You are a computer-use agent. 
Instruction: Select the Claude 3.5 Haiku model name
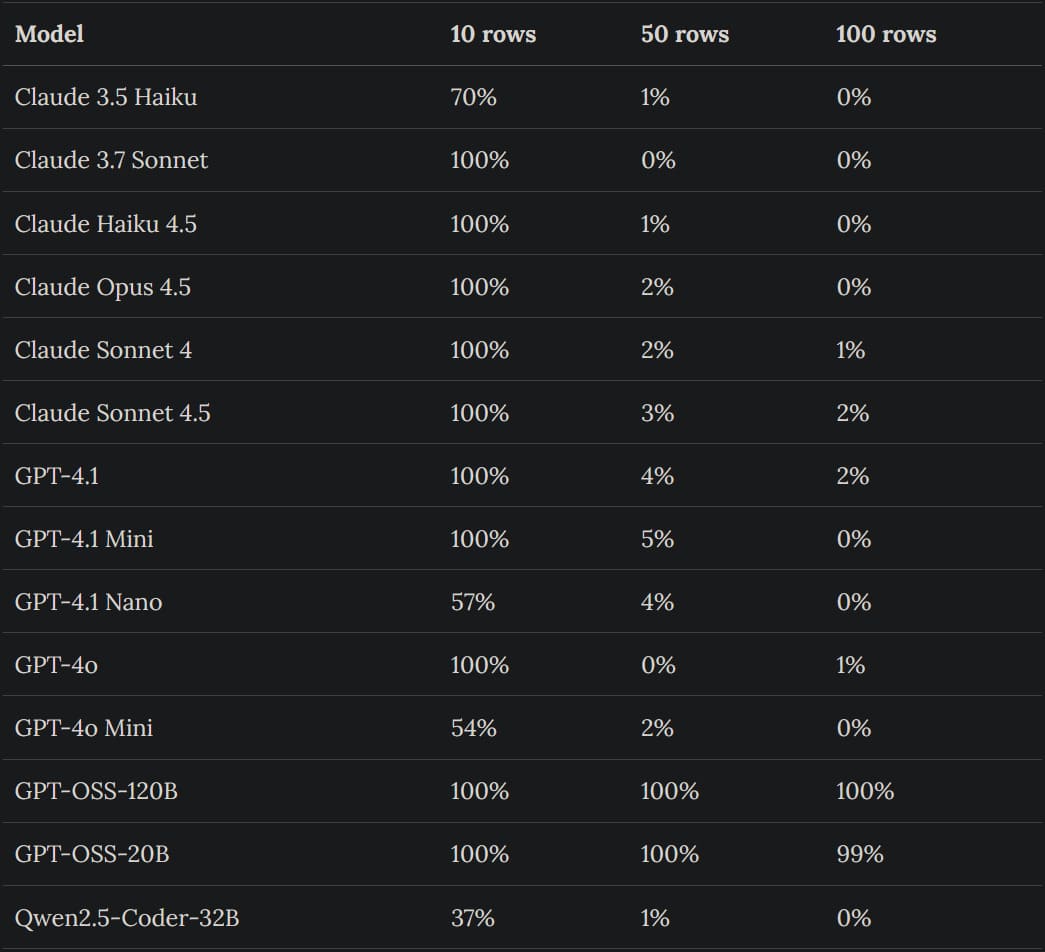tap(106, 97)
